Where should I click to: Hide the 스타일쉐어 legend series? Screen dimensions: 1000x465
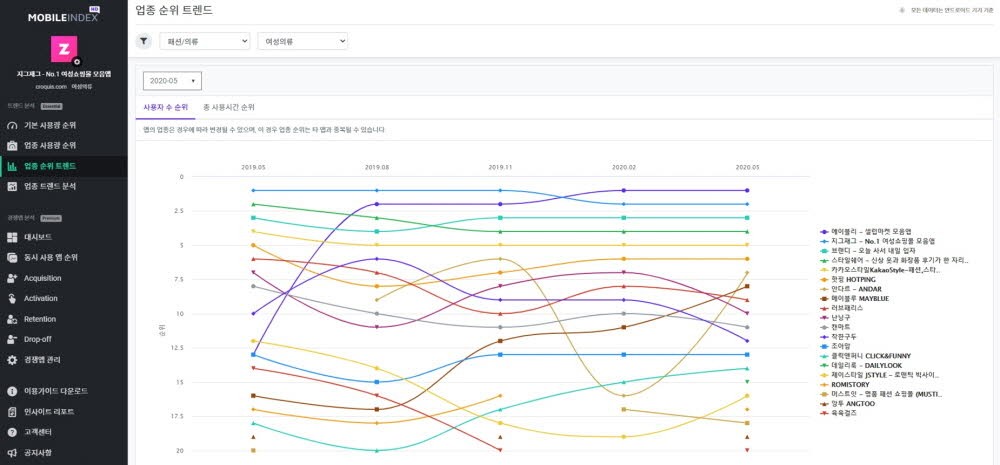(x=894, y=261)
